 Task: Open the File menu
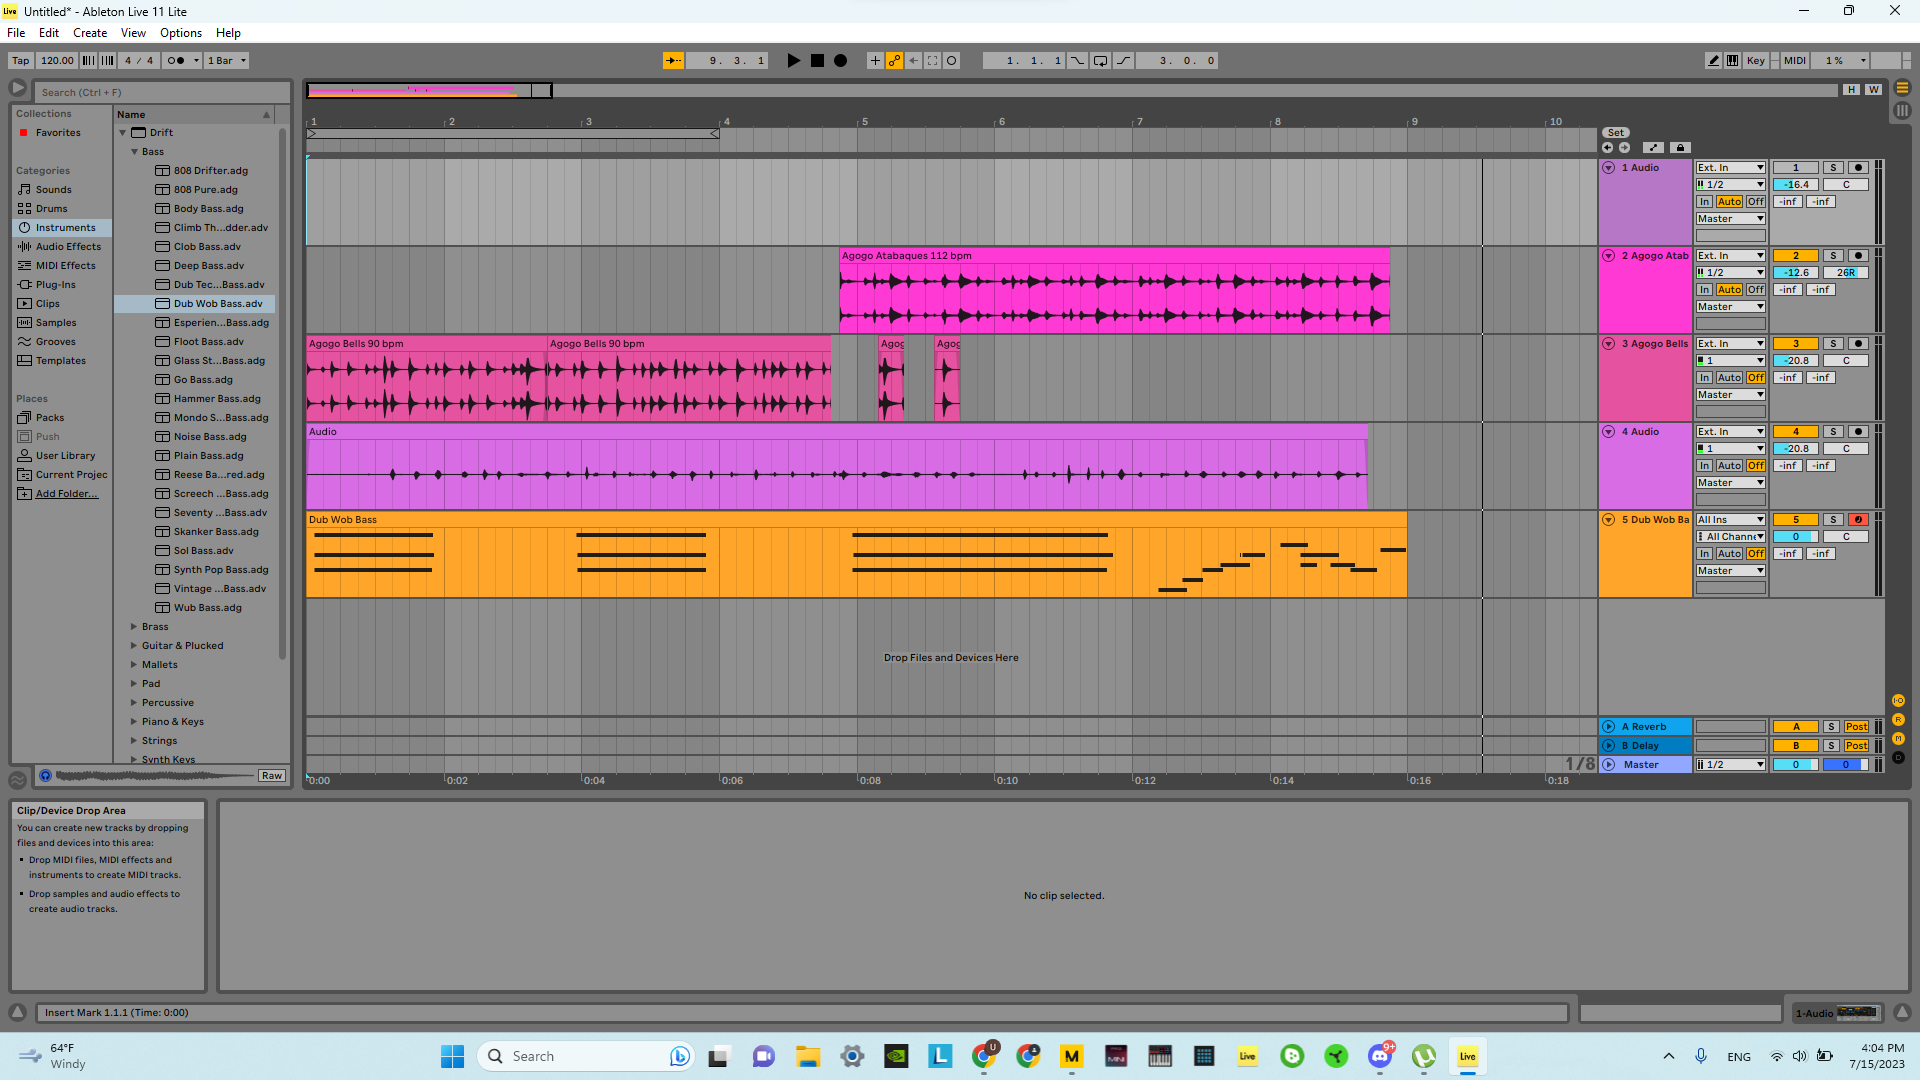[16, 33]
